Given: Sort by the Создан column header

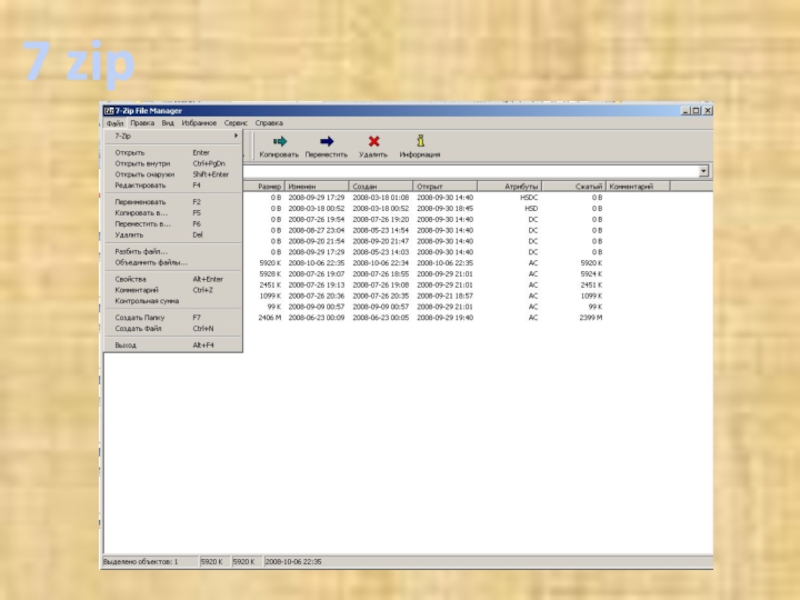Looking at the screenshot, I should point(381,186).
